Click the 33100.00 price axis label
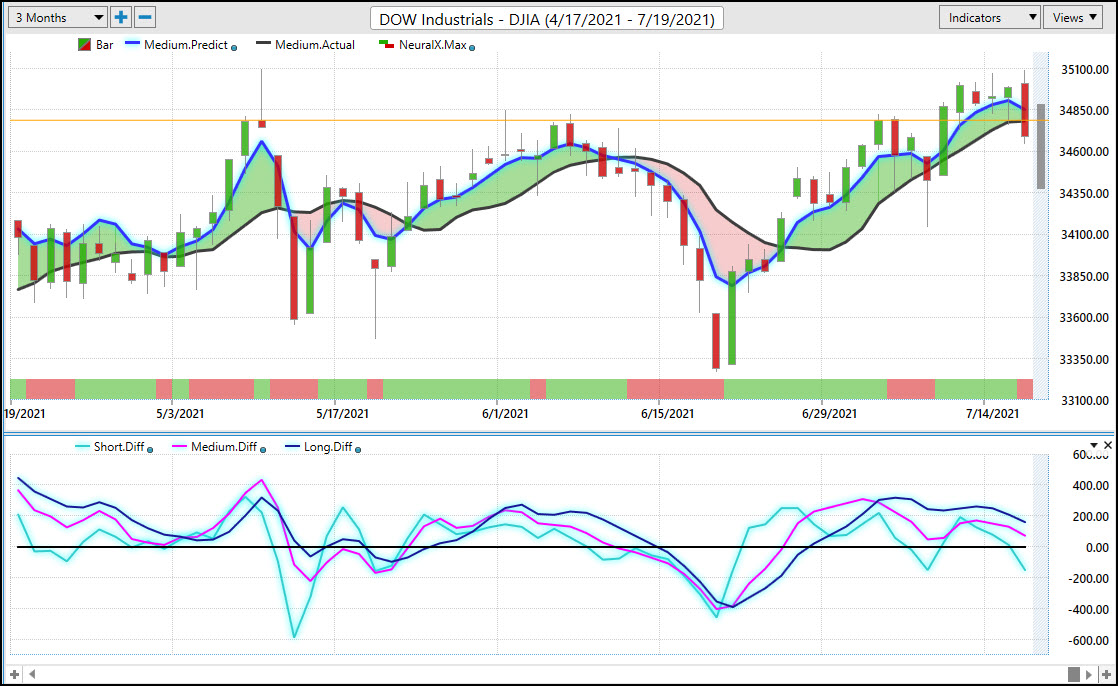The image size is (1118, 686). click(x=1084, y=401)
